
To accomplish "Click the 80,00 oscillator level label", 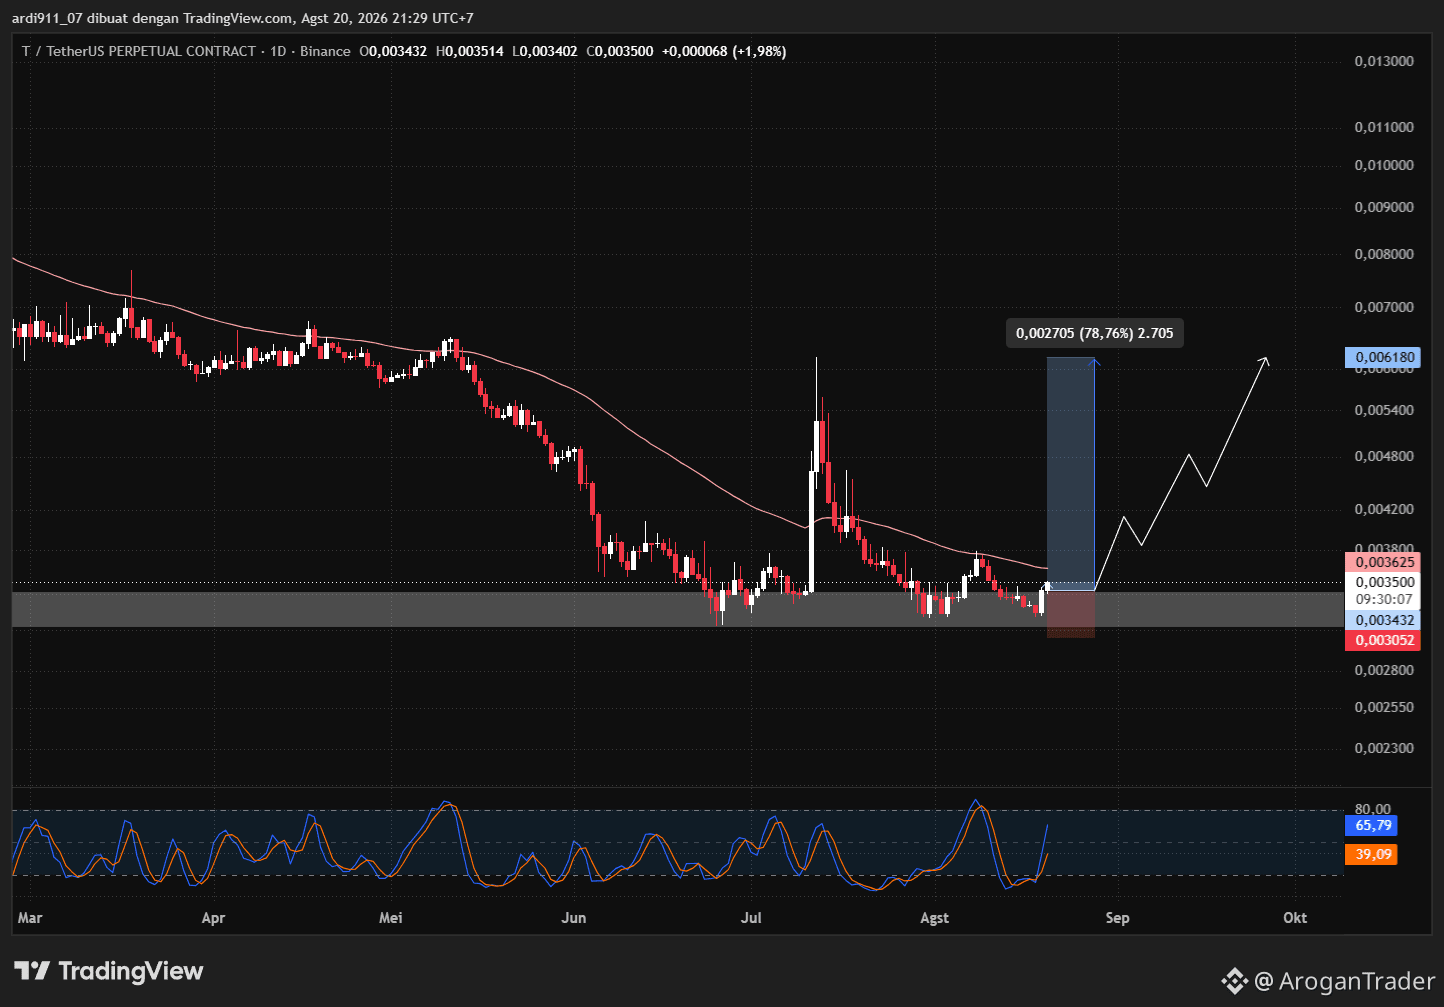I will coord(1373,809).
